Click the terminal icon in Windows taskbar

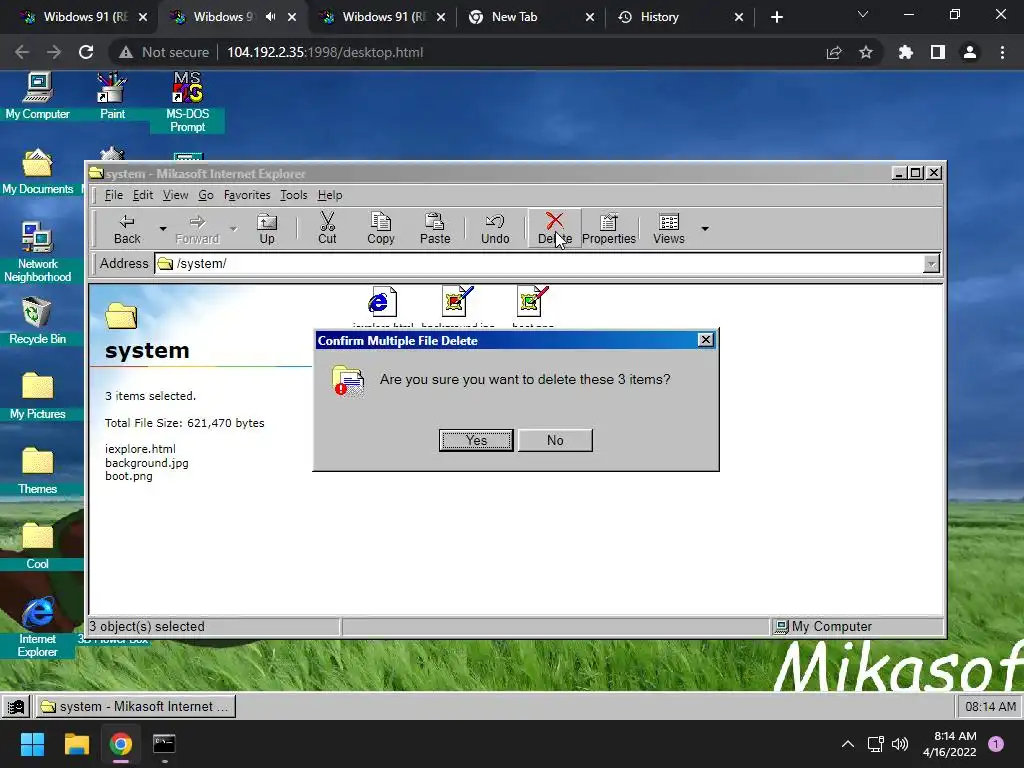pos(164,744)
